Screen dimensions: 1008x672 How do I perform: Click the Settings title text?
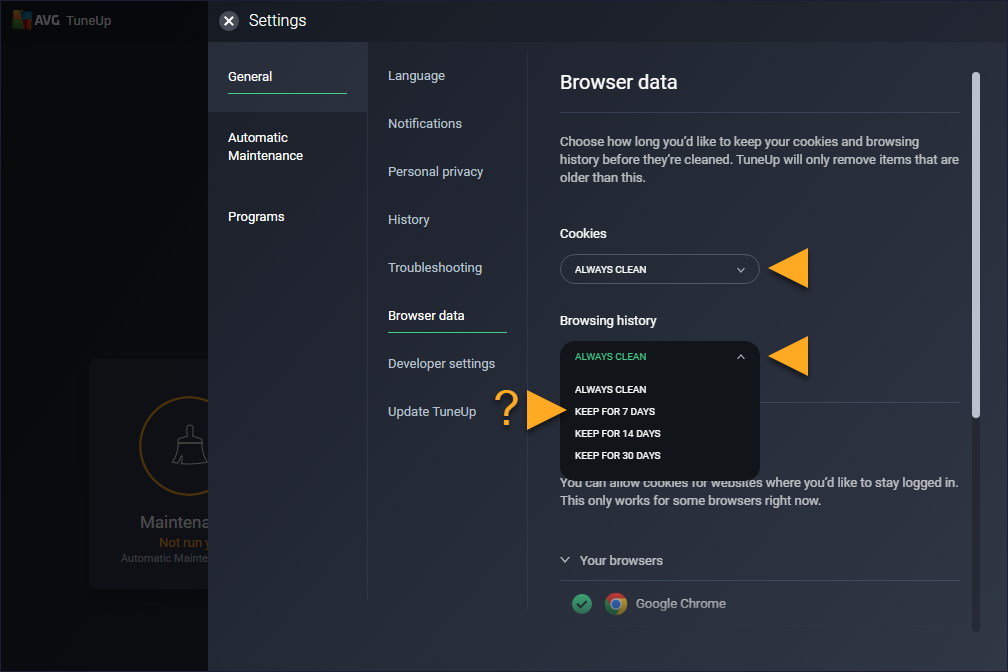tap(278, 21)
